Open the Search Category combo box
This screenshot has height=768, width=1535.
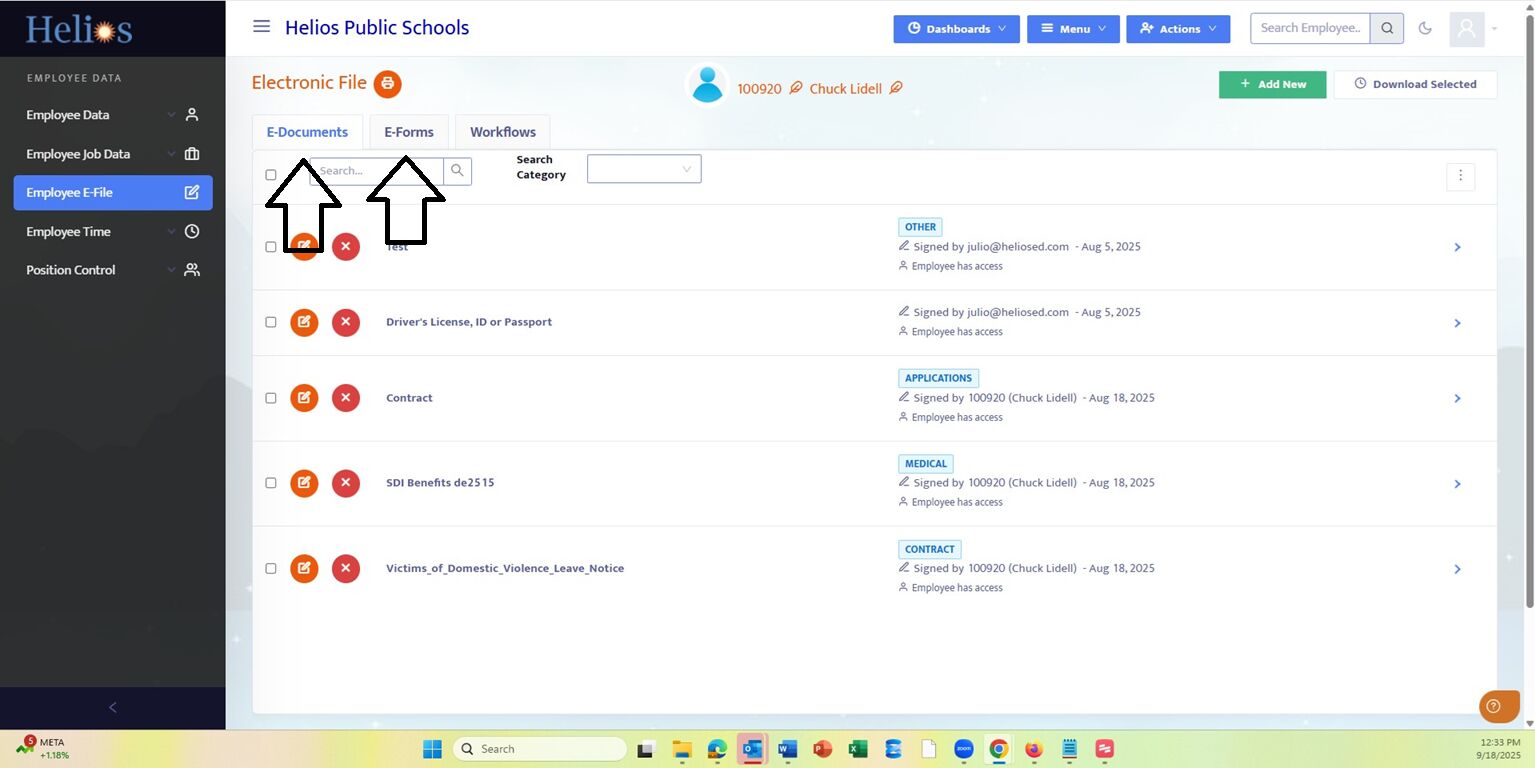[644, 169]
